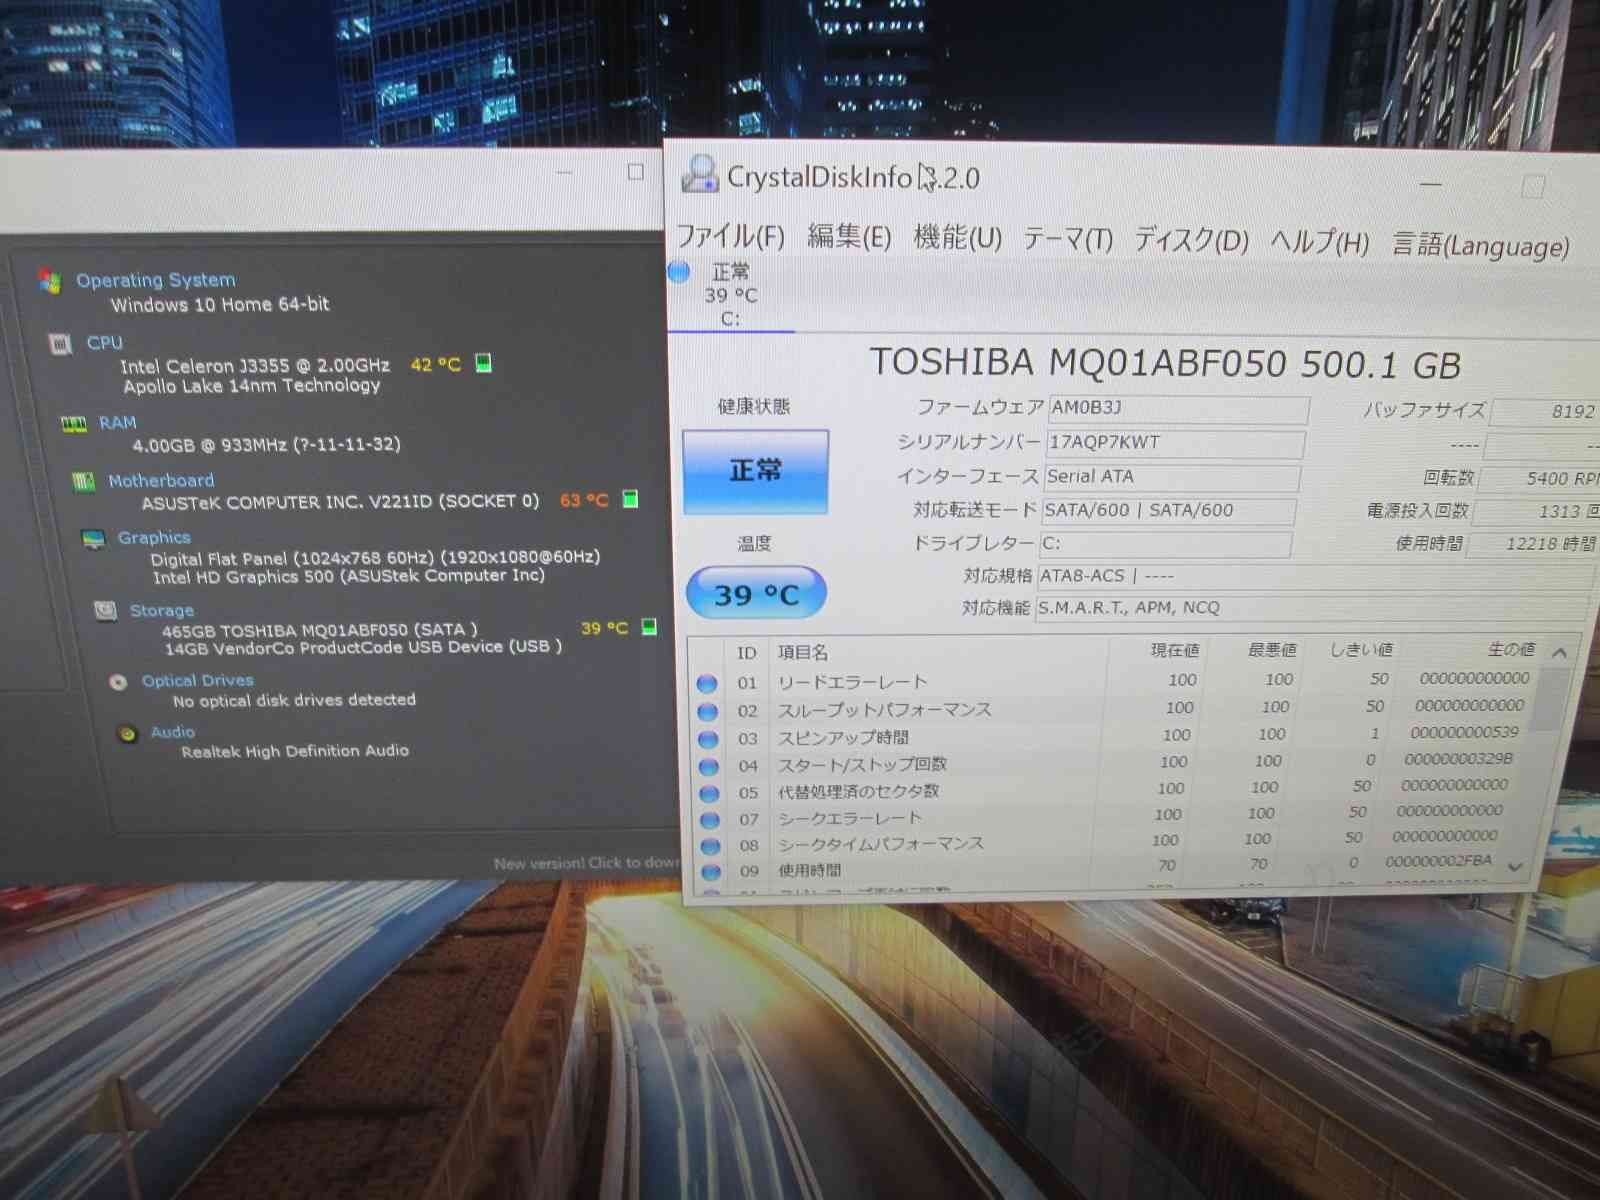Open Operating System section in Speccy window

(156, 280)
